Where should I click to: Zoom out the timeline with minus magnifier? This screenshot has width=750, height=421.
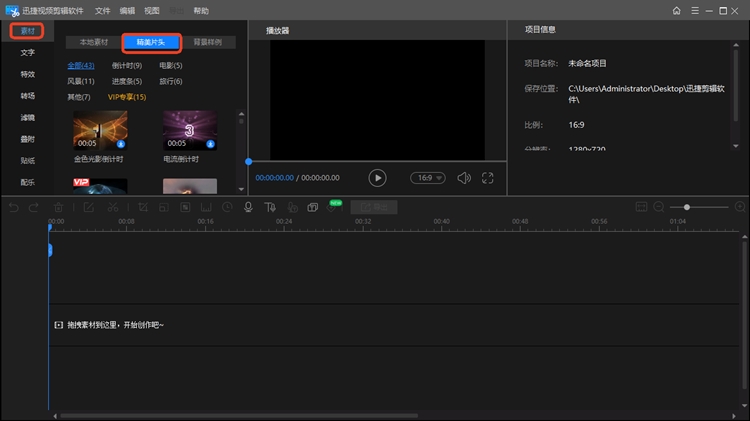point(659,207)
